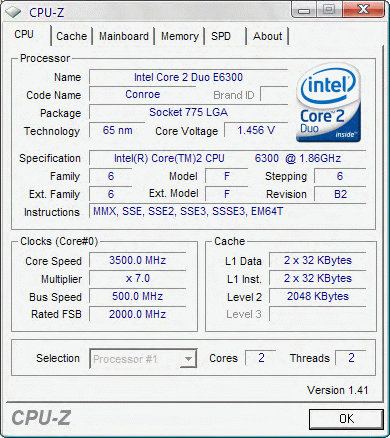Viewport: 390px width, 438px height.
Task: Click the Rated FSB value field
Action: (137, 314)
